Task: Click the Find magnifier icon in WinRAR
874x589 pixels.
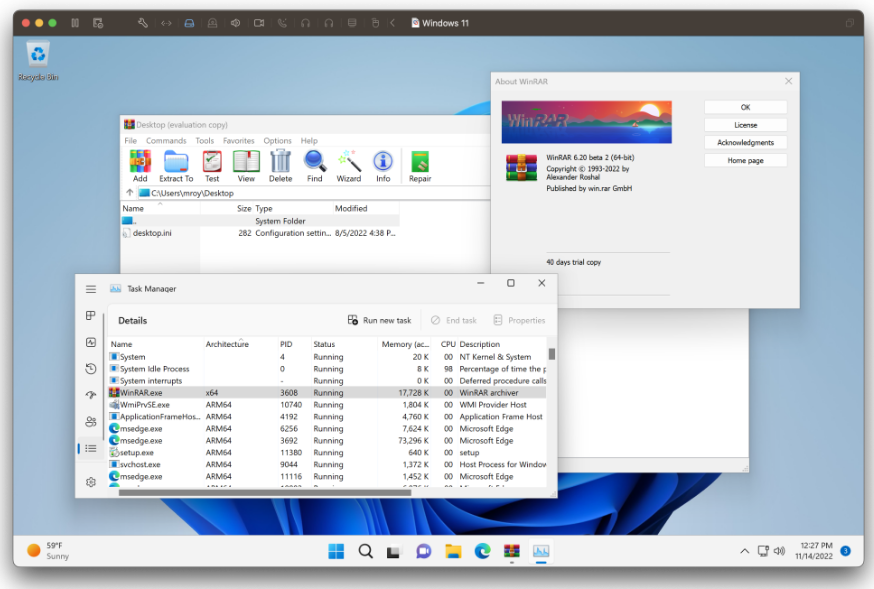Action: pos(315,162)
